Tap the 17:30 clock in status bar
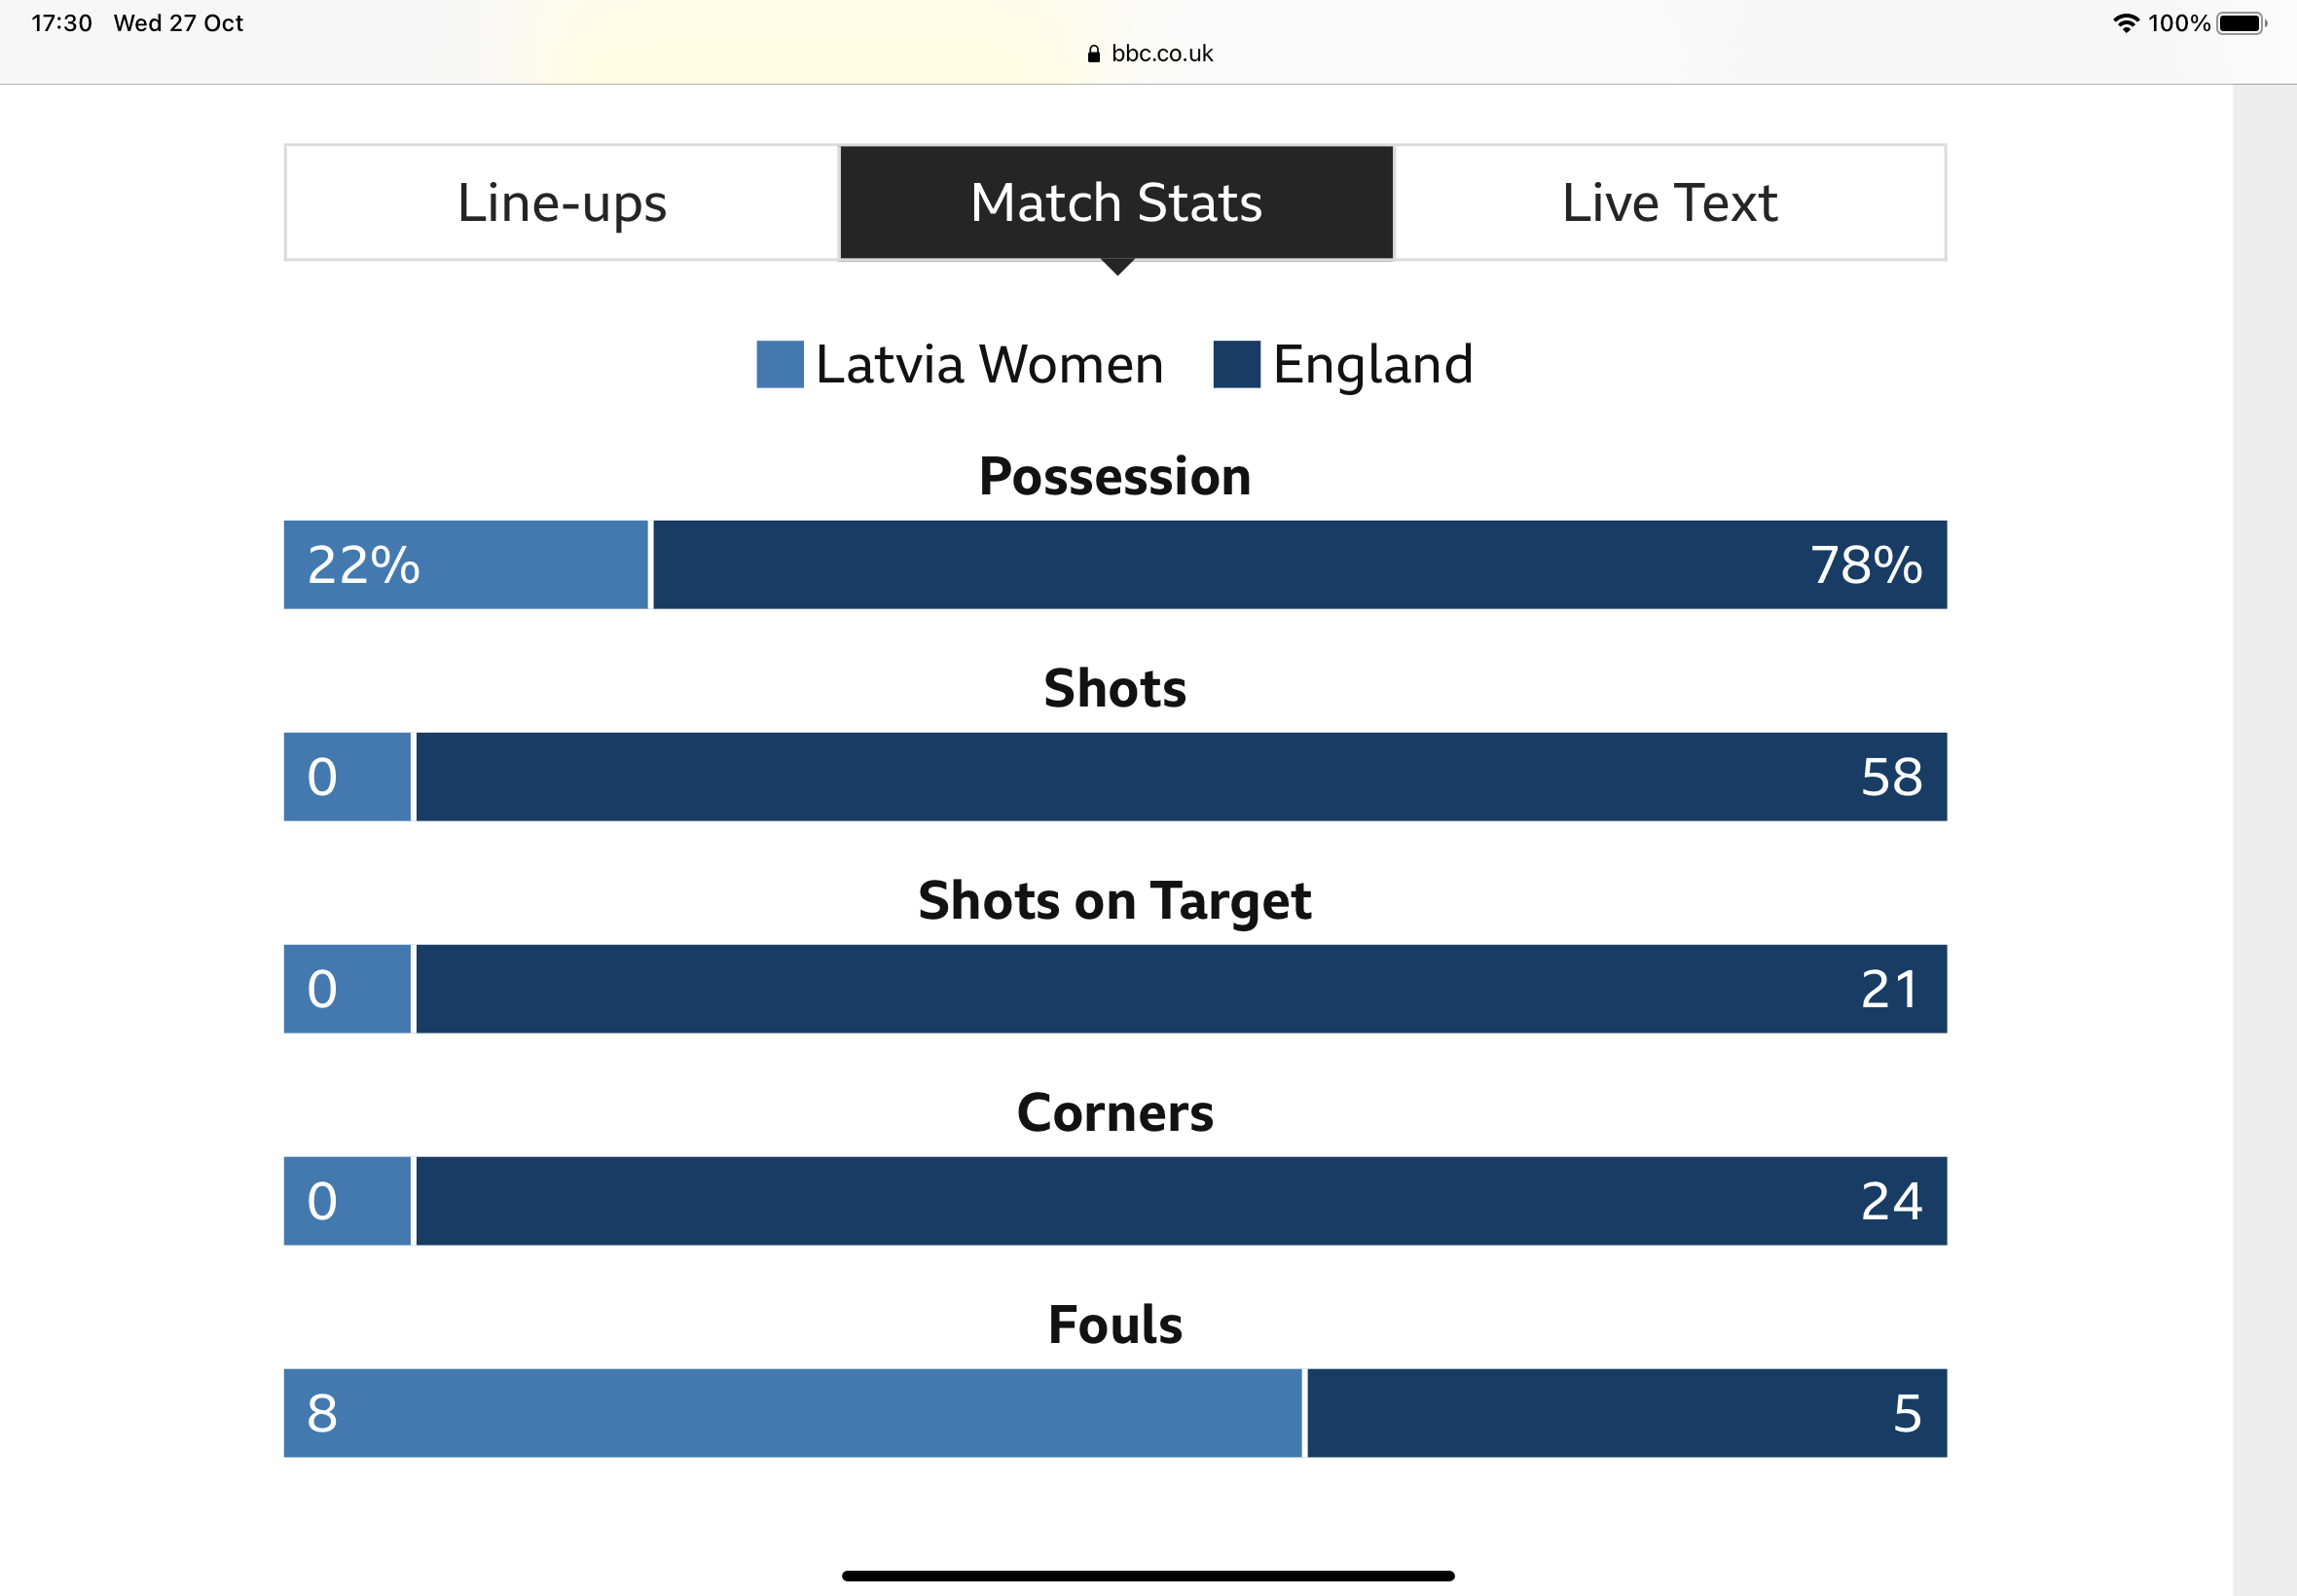2297x1596 pixels. point(62,23)
